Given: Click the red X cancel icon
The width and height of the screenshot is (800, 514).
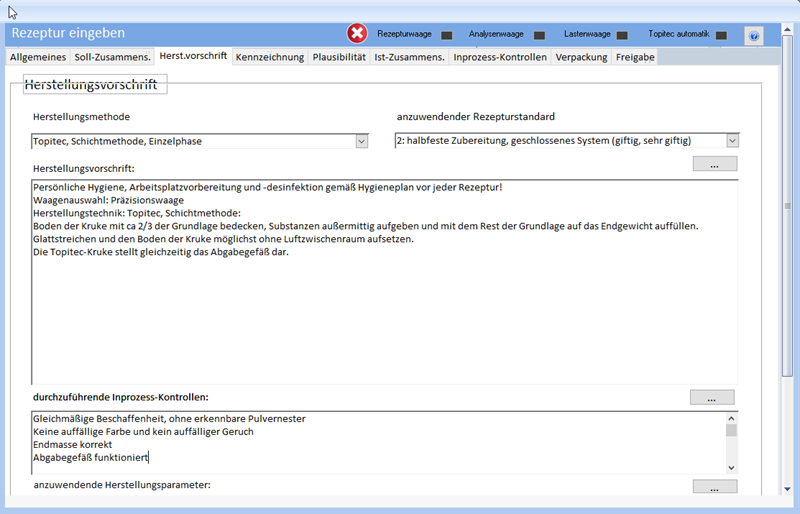Looking at the screenshot, I should click(357, 34).
